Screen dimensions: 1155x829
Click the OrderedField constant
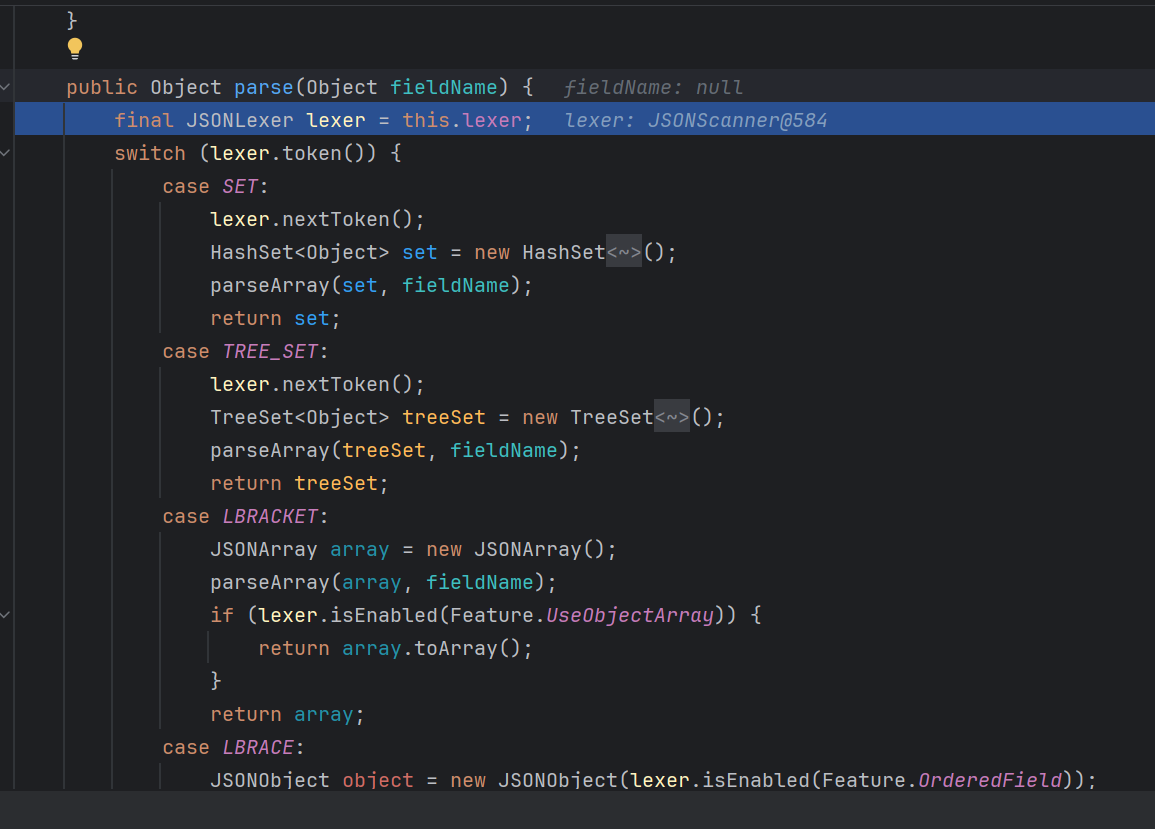(x=989, y=780)
